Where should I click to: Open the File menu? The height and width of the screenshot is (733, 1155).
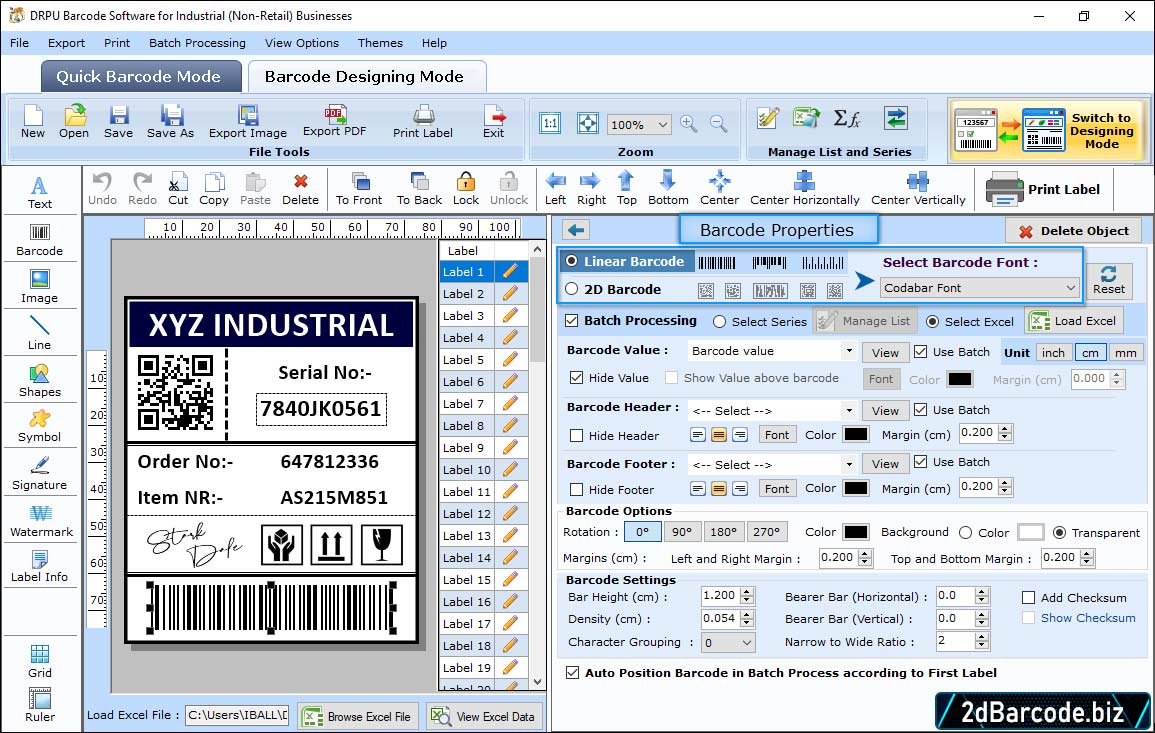pyautogui.click(x=19, y=43)
